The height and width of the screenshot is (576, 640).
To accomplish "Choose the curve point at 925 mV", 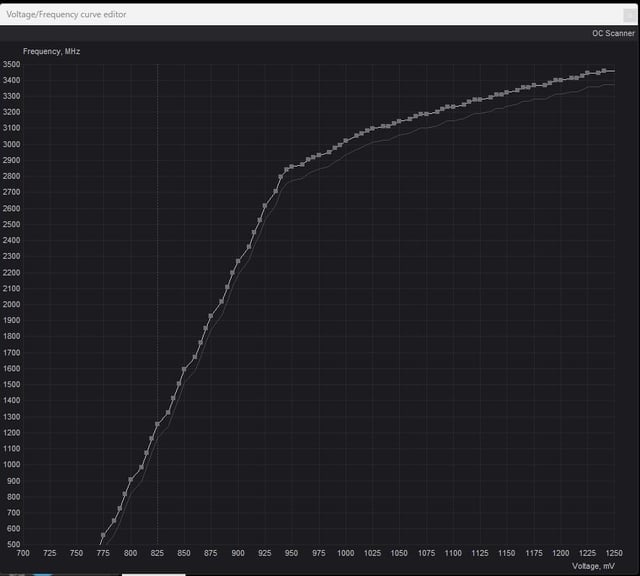I will [265, 206].
